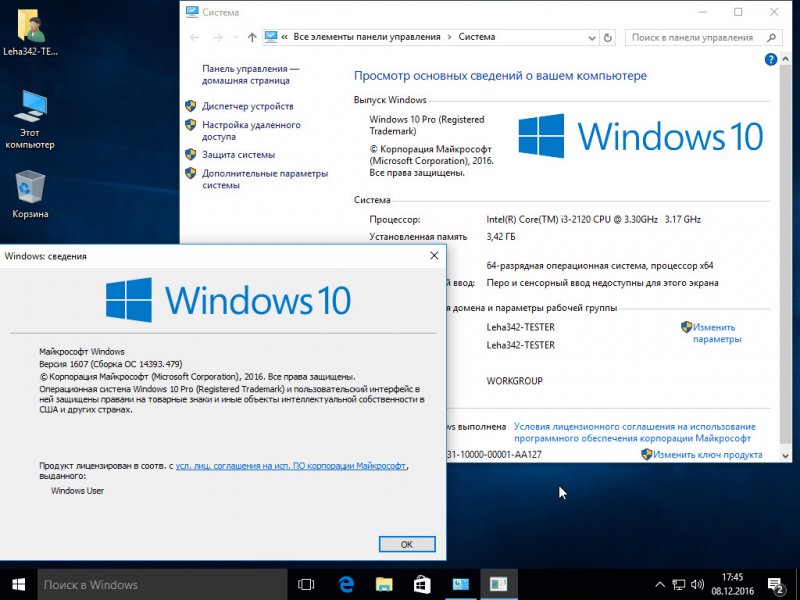The image size is (800, 600).
Task: Open the Leha342-TESTER user folder desktop icon
Action: click(x=30, y=31)
